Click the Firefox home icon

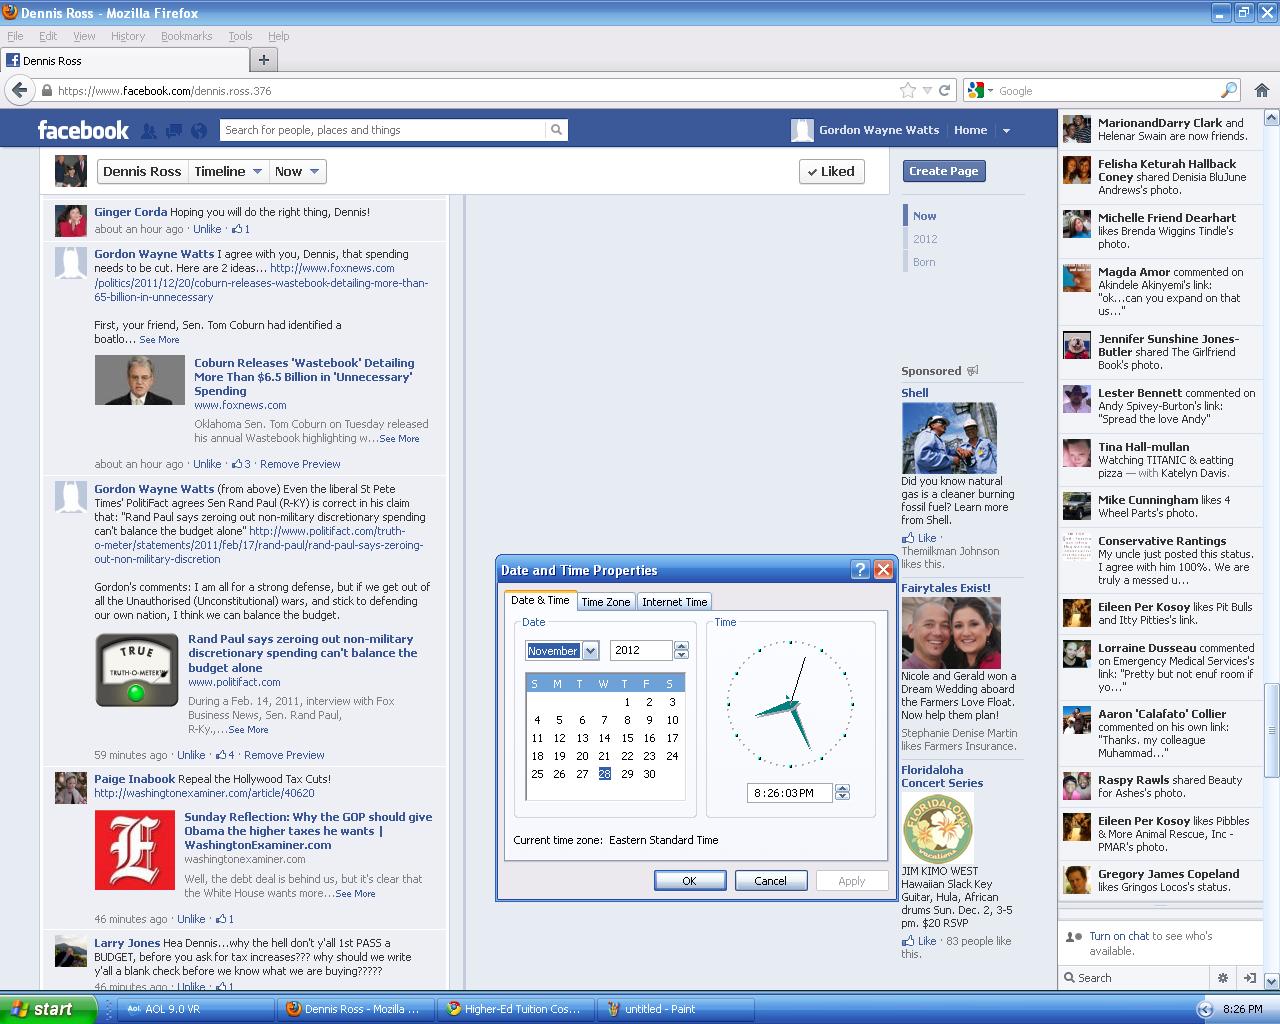(x=1262, y=90)
